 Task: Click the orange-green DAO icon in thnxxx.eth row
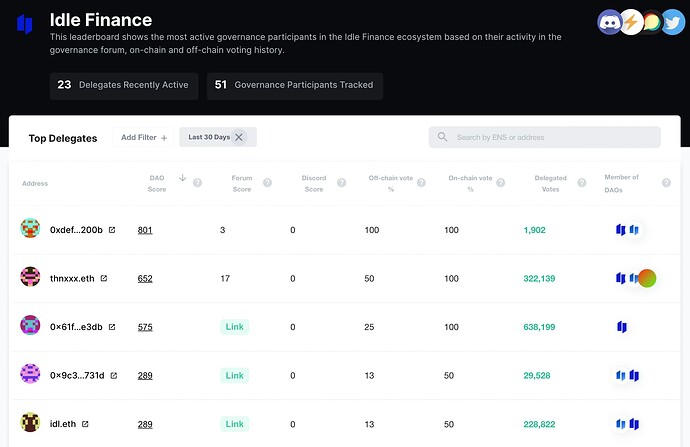coord(647,278)
